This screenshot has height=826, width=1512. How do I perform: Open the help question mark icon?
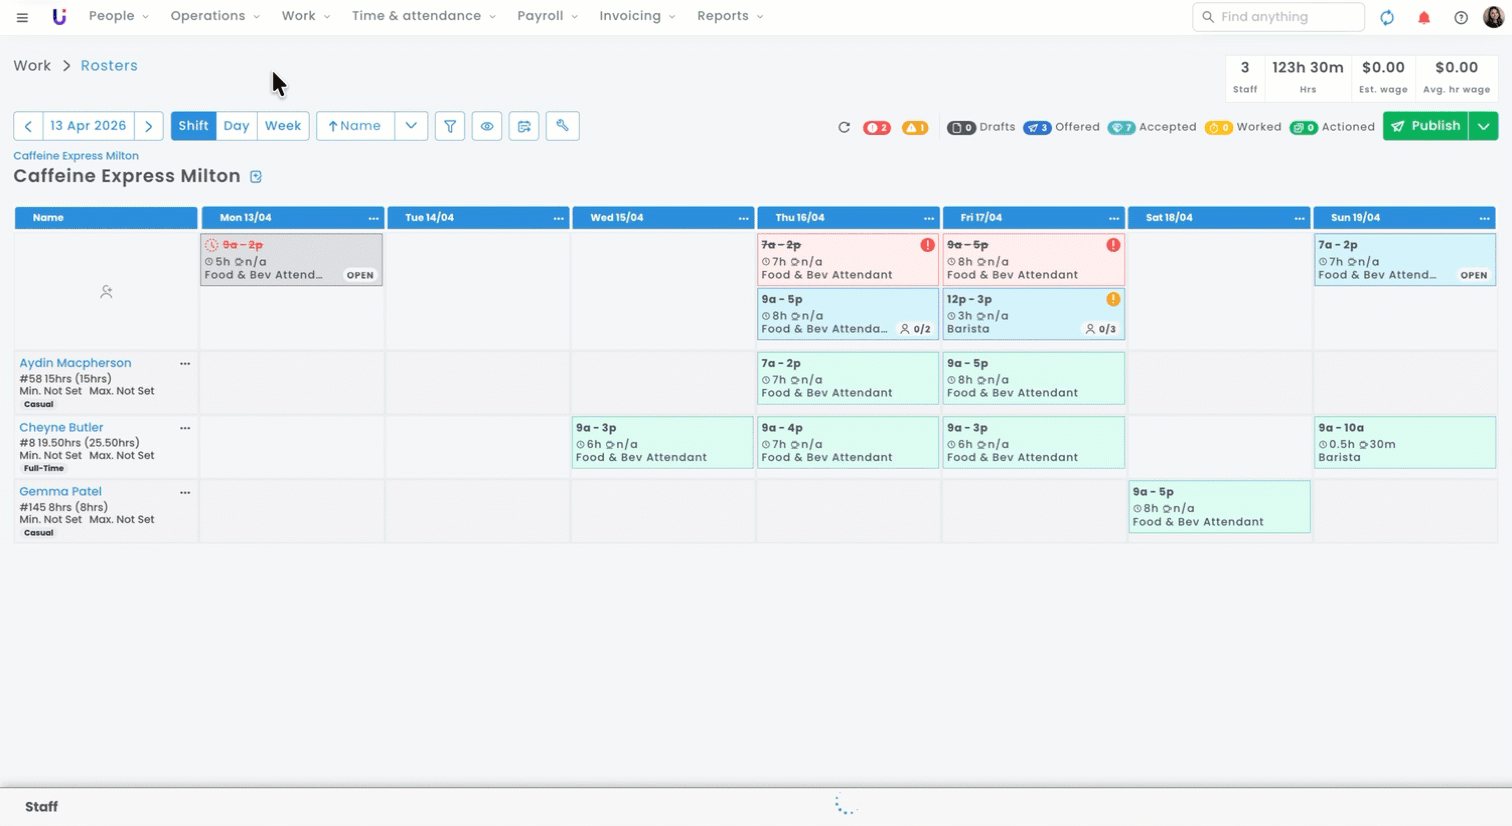click(x=1461, y=17)
